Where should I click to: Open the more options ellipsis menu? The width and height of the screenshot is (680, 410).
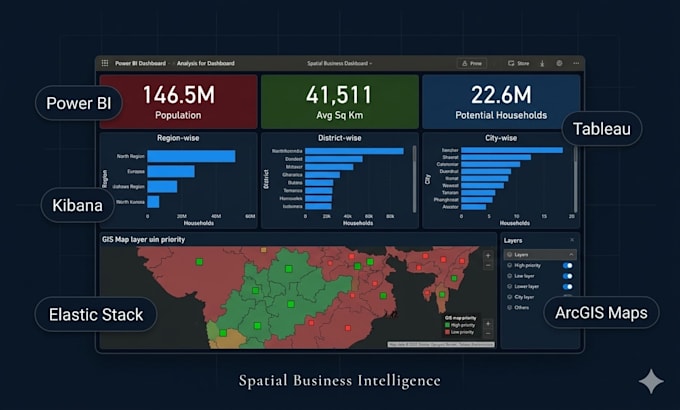(576, 63)
